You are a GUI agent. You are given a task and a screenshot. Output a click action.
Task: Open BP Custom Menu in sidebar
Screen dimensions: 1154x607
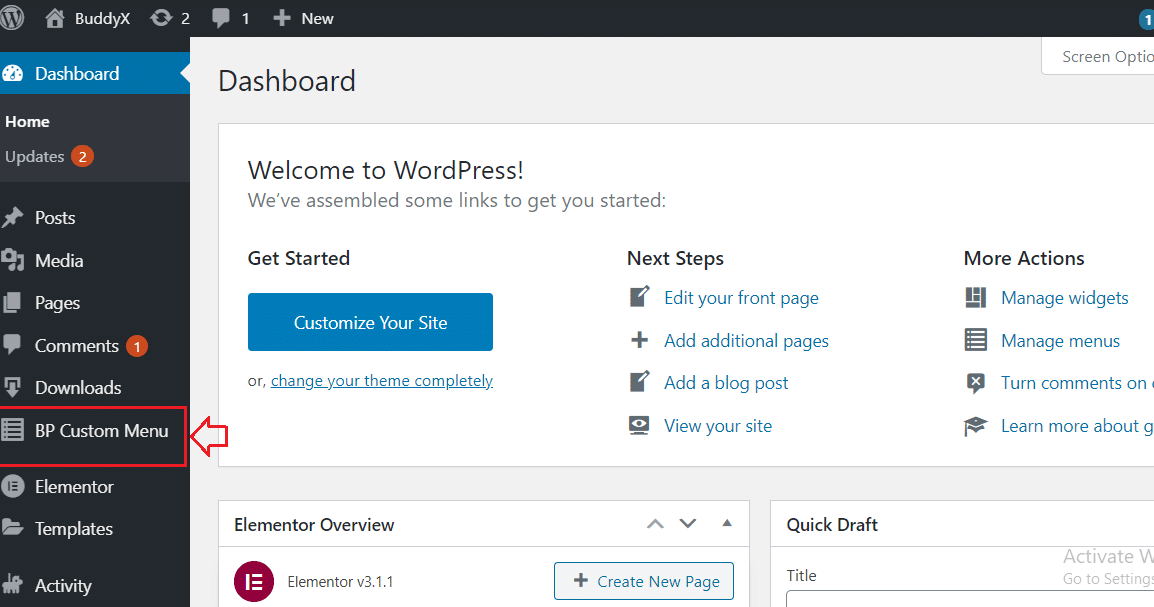101,431
